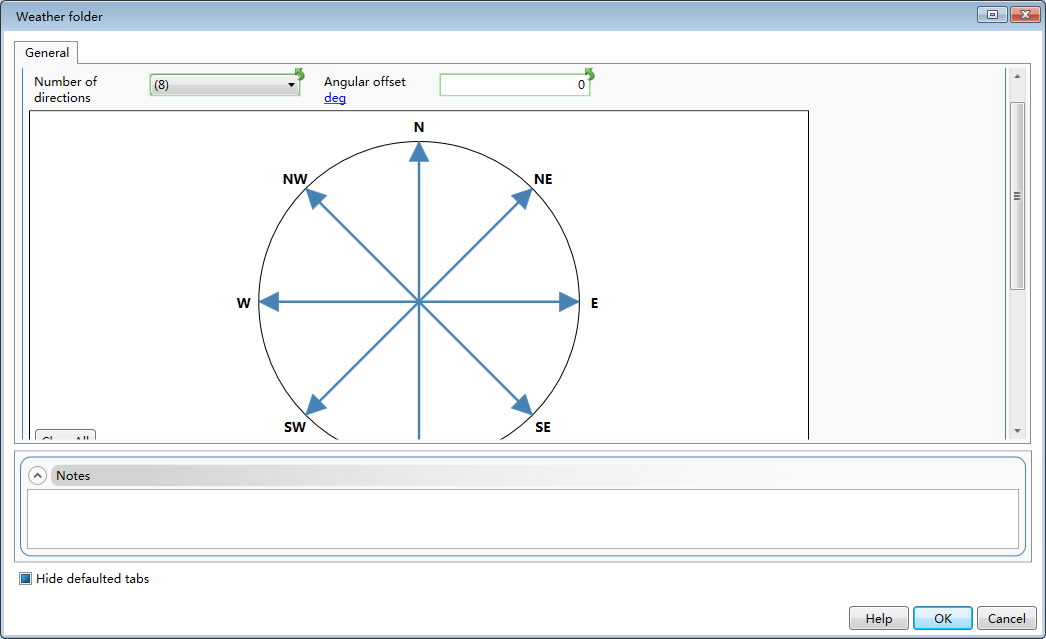Reset the Angular offset value icon

coord(589,73)
